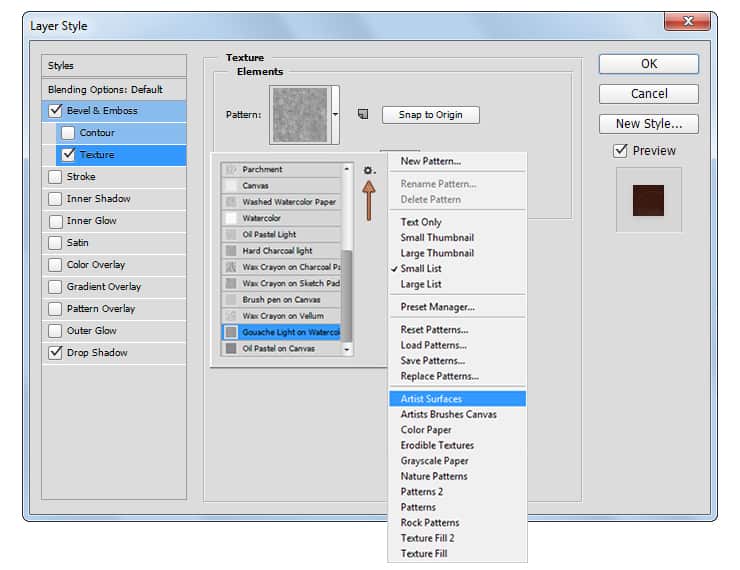Open the Pattern picker dropdown arrow
Screen dimensions: 740x570
coord(335,115)
